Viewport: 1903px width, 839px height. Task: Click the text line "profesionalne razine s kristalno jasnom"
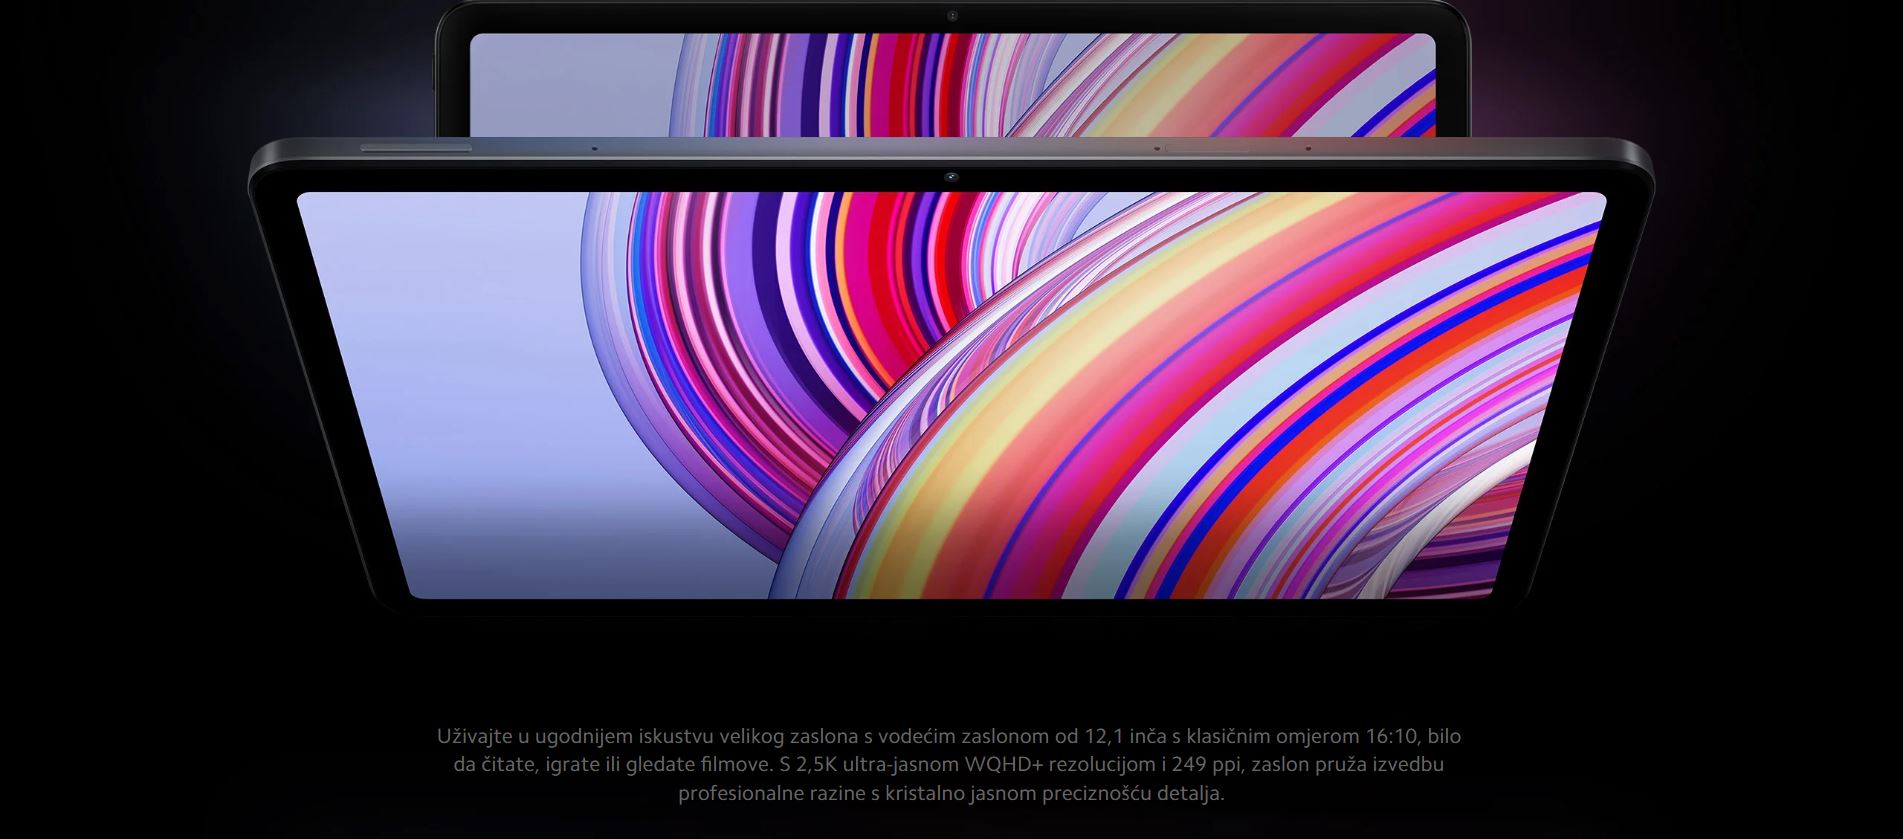click(950, 794)
